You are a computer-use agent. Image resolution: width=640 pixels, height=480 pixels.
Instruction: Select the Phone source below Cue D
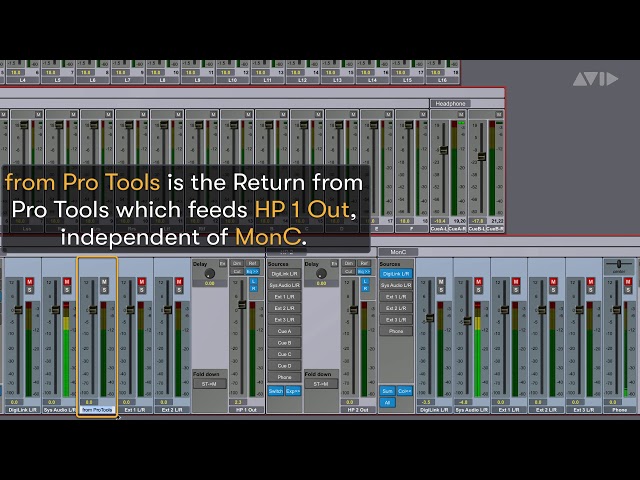pyautogui.click(x=284, y=377)
